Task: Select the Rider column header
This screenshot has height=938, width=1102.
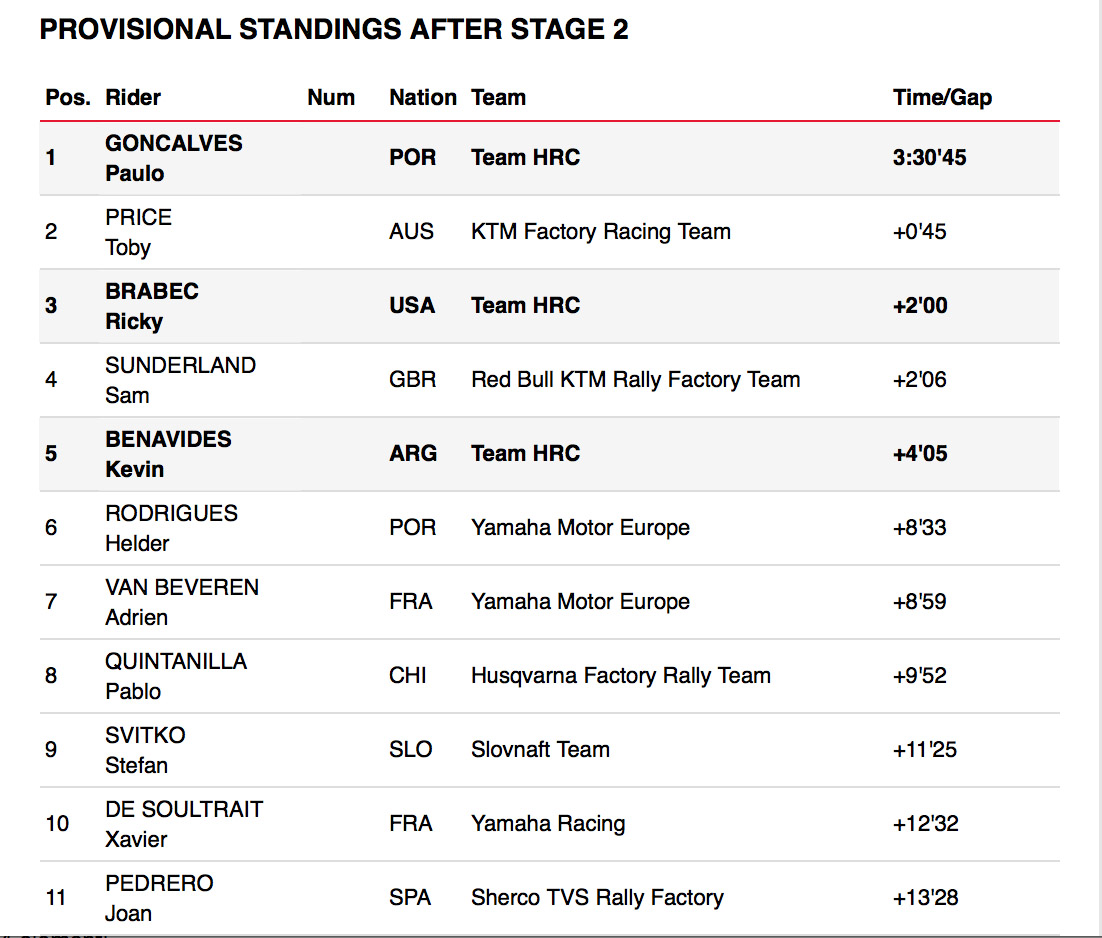Action: (133, 97)
